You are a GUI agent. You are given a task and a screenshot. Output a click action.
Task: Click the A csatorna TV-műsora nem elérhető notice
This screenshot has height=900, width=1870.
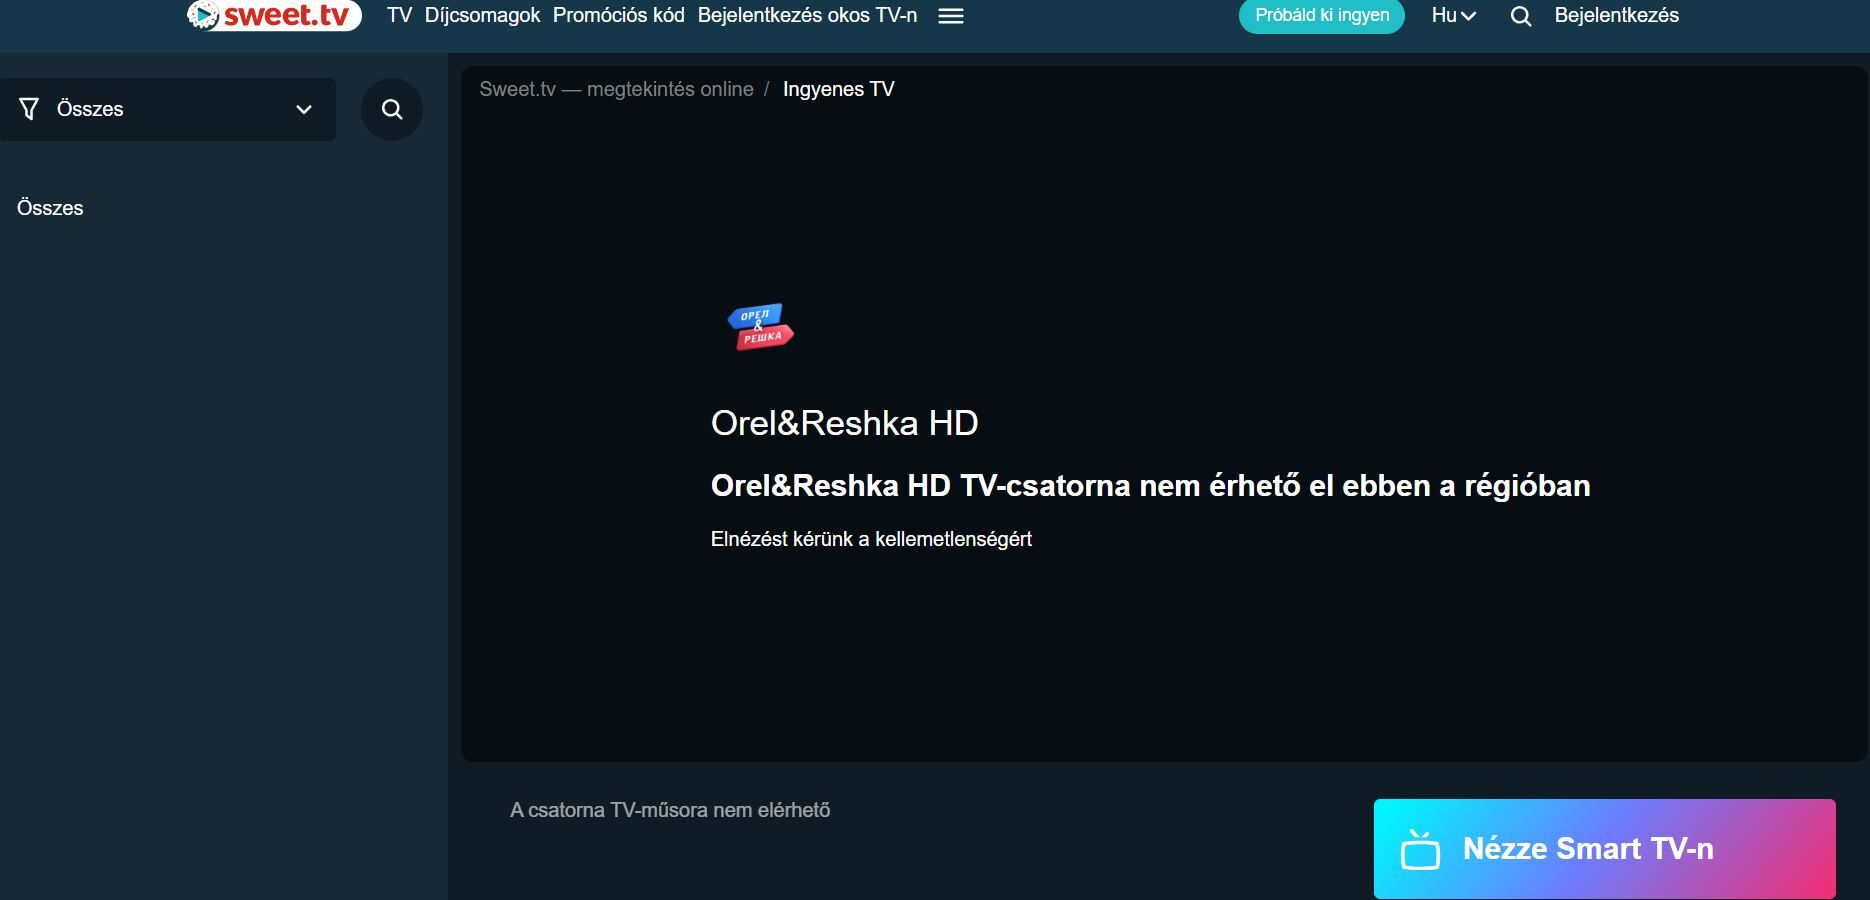pos(670,810)
